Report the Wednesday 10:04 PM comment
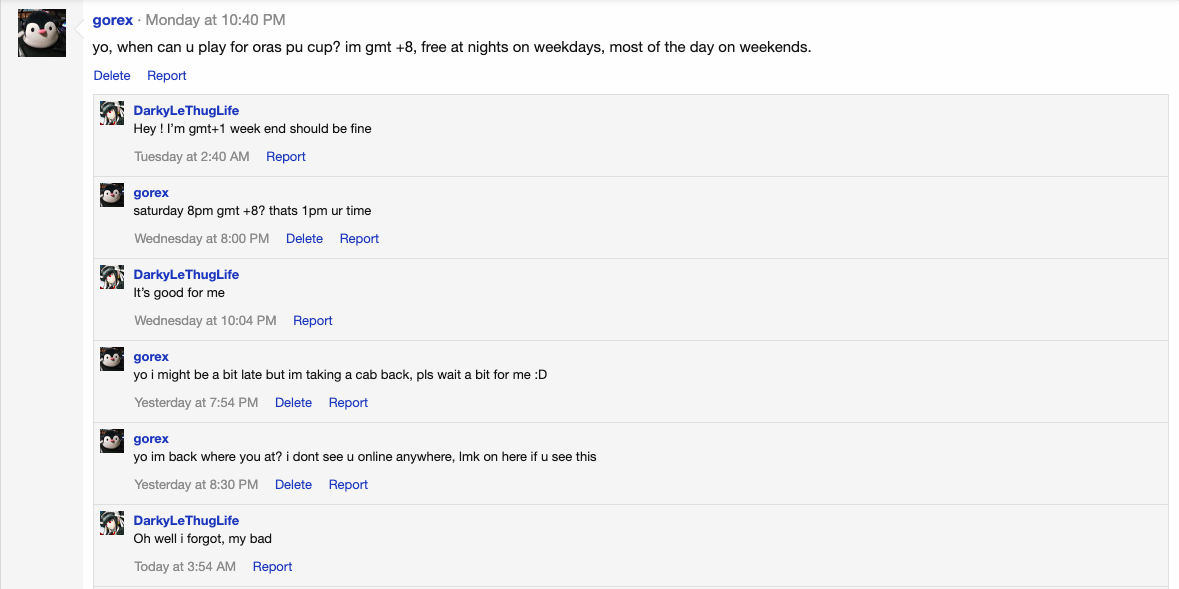Screen dimensions: 1179x589 [x=312, y=321]
